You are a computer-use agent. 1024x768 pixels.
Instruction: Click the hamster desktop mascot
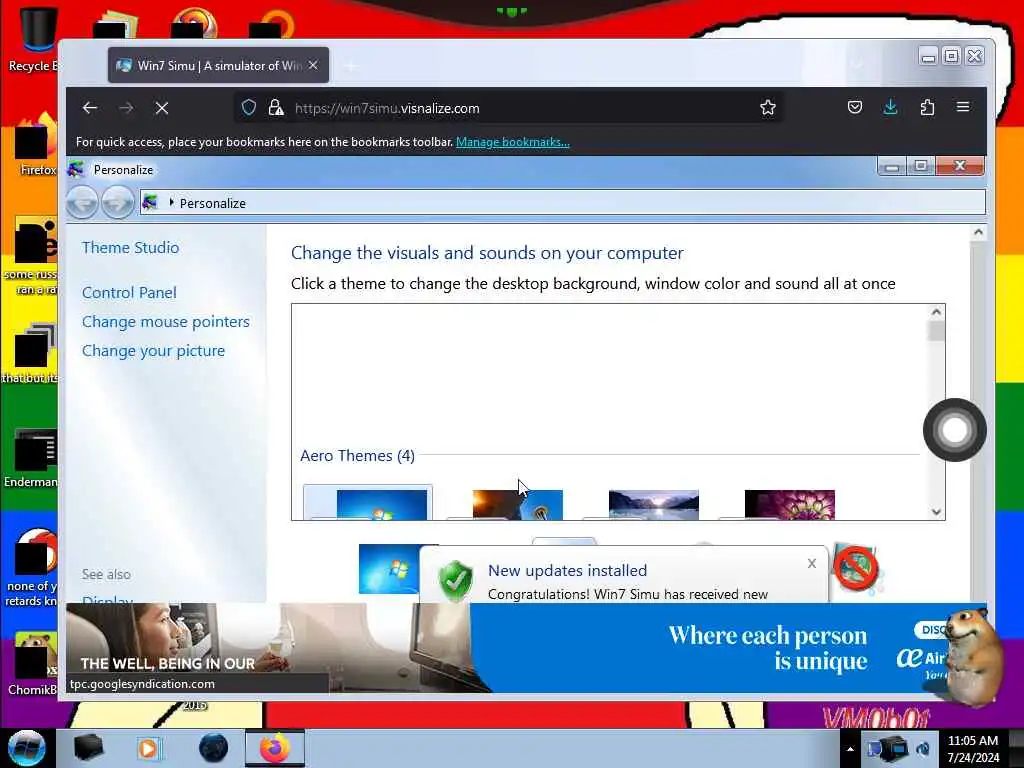(x=974, y=656)
